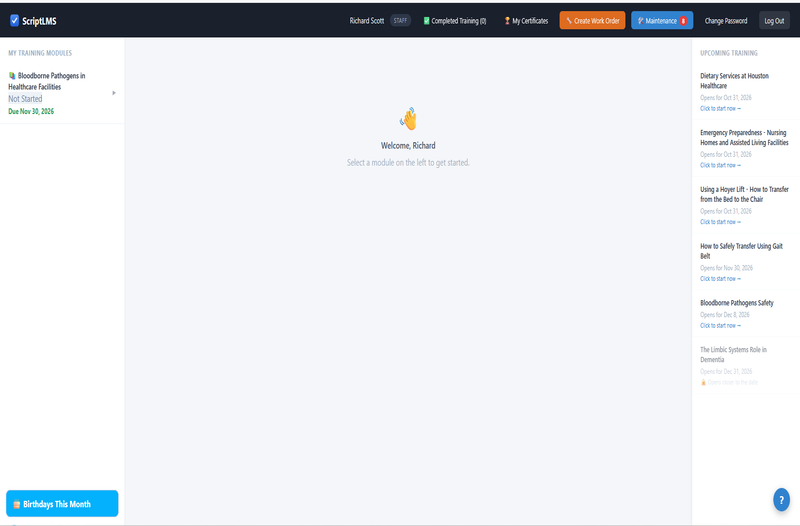Open the Maintenance button
Screen dimensions: 800x526
[662, 20]
